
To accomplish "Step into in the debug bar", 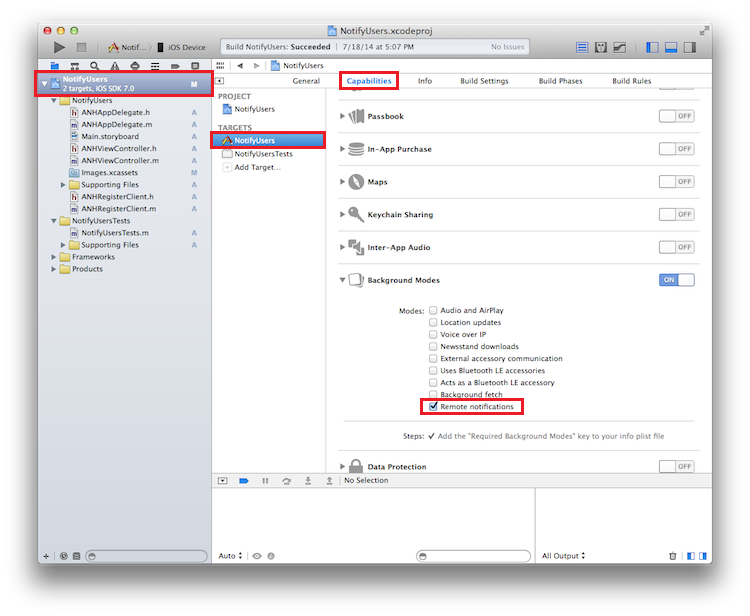I will coord(308,481).
